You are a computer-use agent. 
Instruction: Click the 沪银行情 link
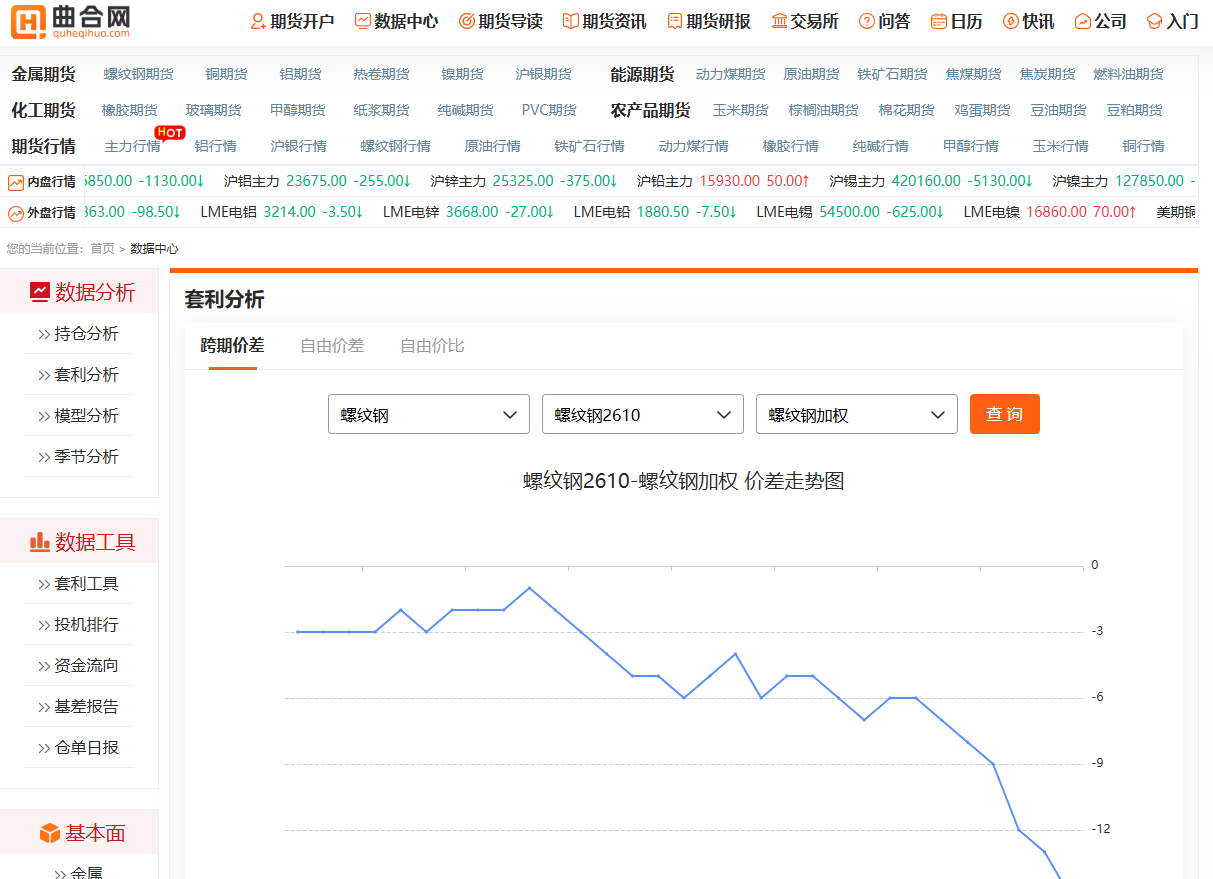(x=299, y=146)
